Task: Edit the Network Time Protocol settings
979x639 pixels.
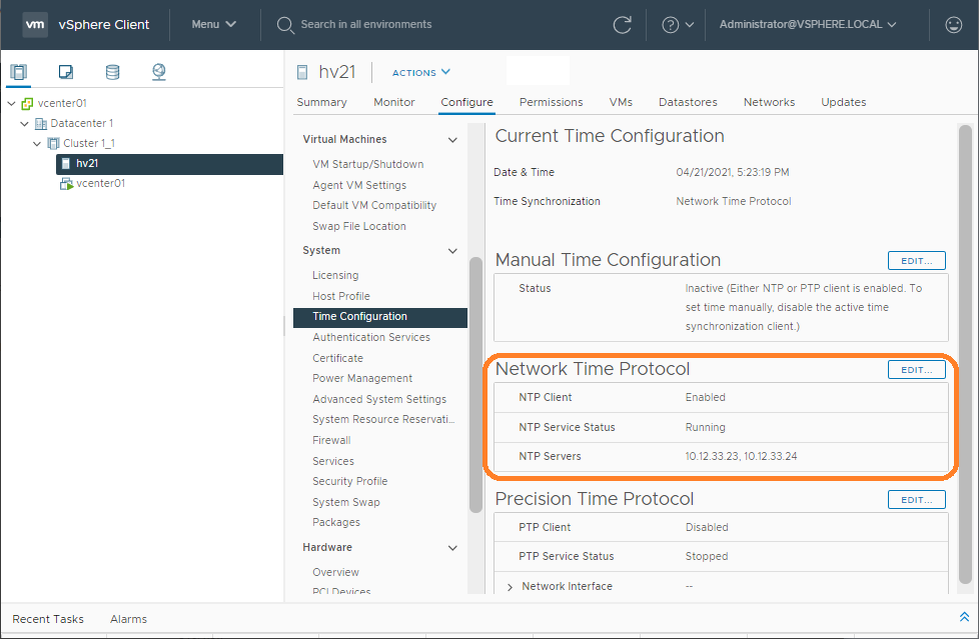Action: (x=917, y=369)
